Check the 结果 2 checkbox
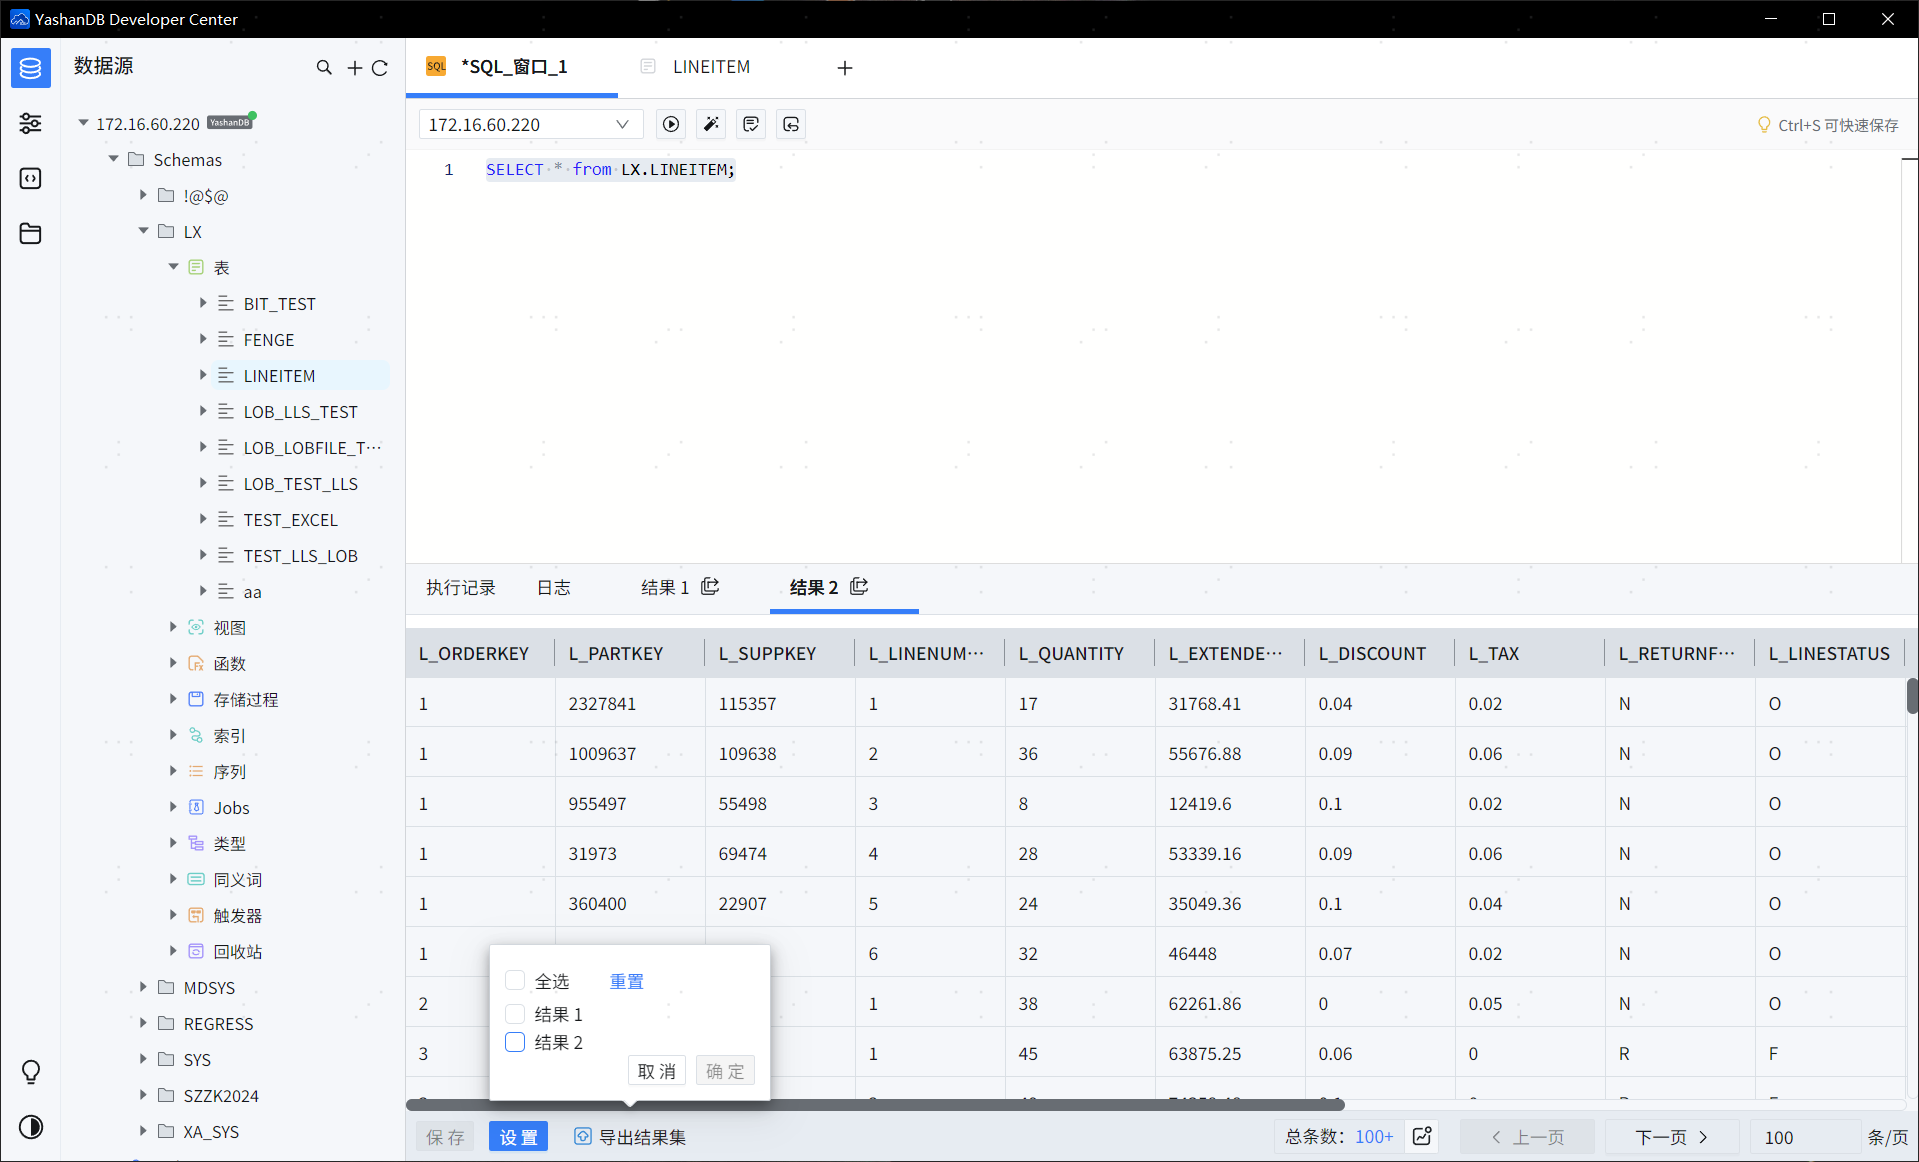 515,1042
